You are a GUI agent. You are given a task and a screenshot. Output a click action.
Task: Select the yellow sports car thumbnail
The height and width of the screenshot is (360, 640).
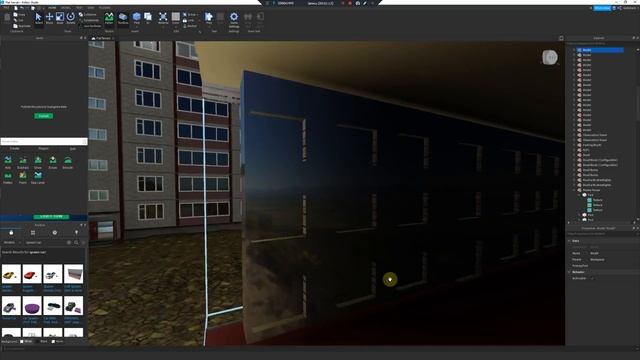(11, 274)
